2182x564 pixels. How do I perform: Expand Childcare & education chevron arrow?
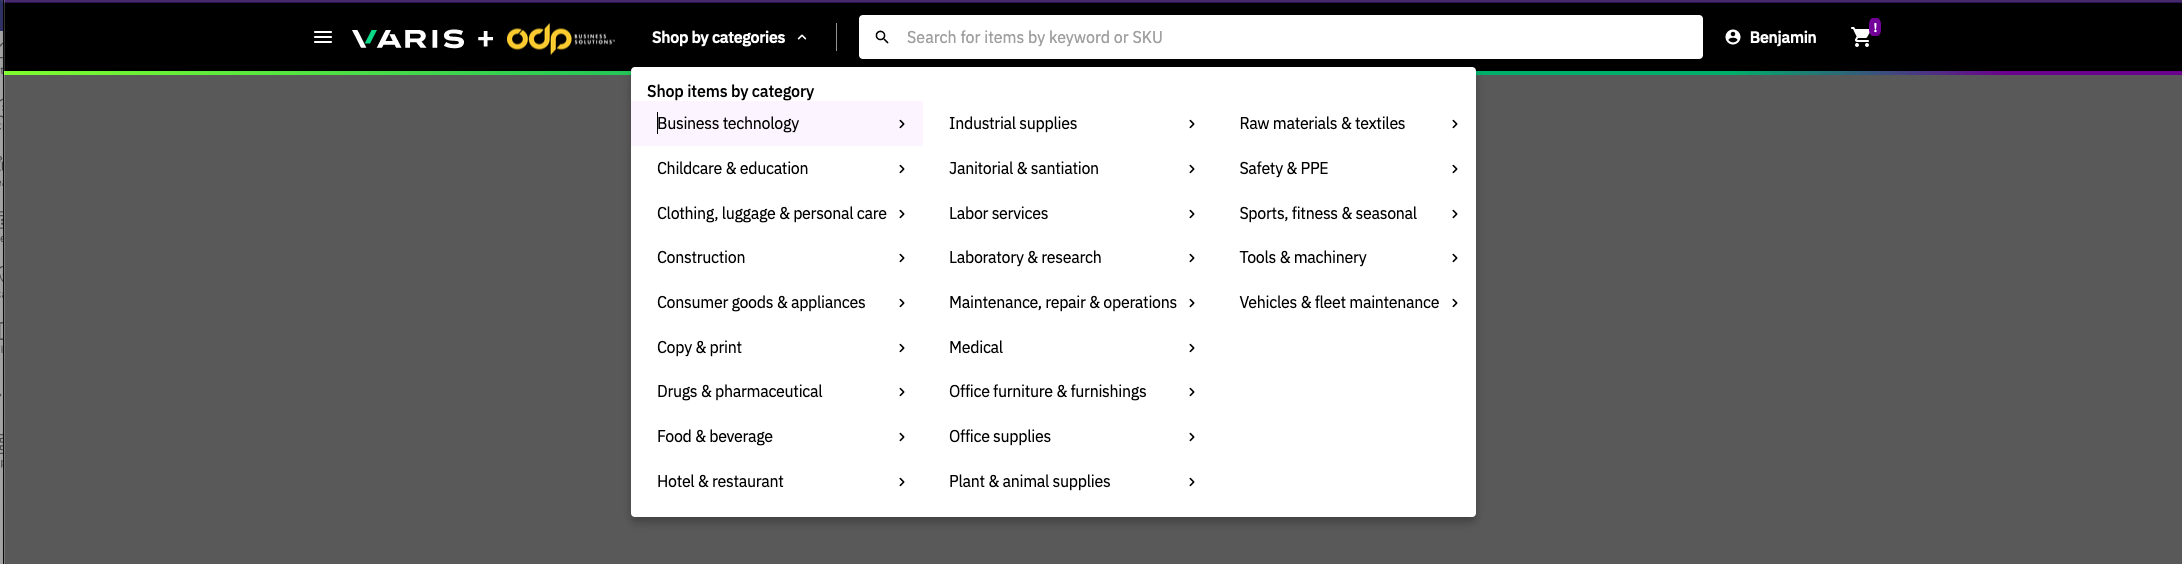tap(902, 168)
